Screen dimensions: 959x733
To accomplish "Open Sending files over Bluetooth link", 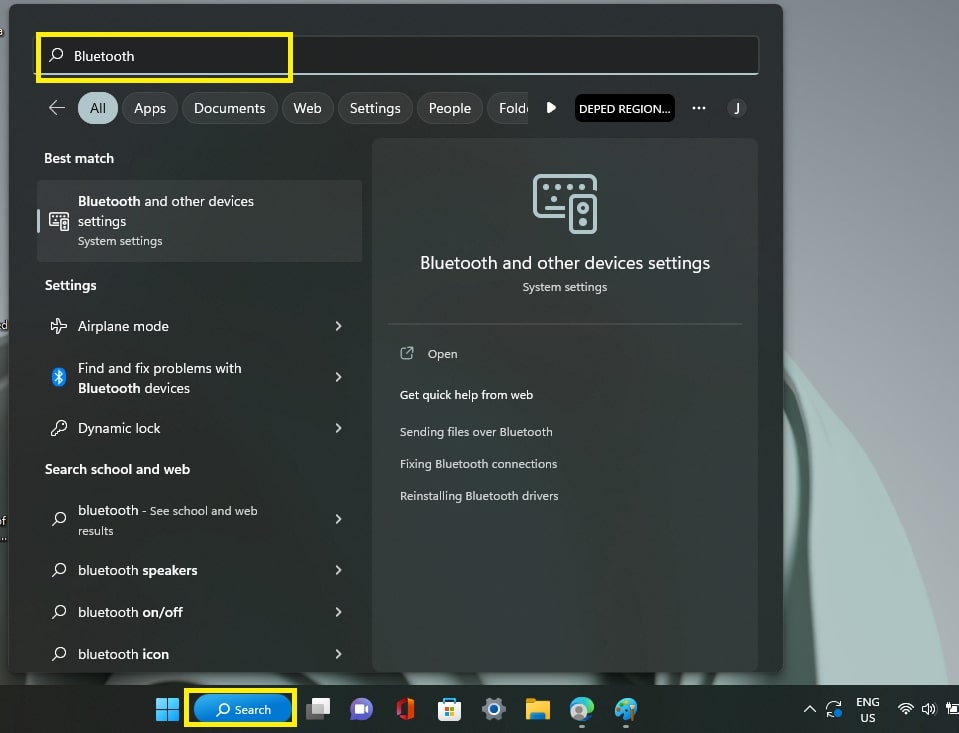I will point(476,432).
